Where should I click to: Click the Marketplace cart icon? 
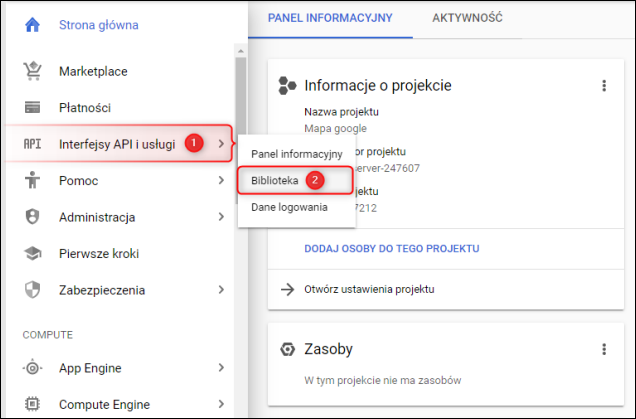[x=32, y=71]
